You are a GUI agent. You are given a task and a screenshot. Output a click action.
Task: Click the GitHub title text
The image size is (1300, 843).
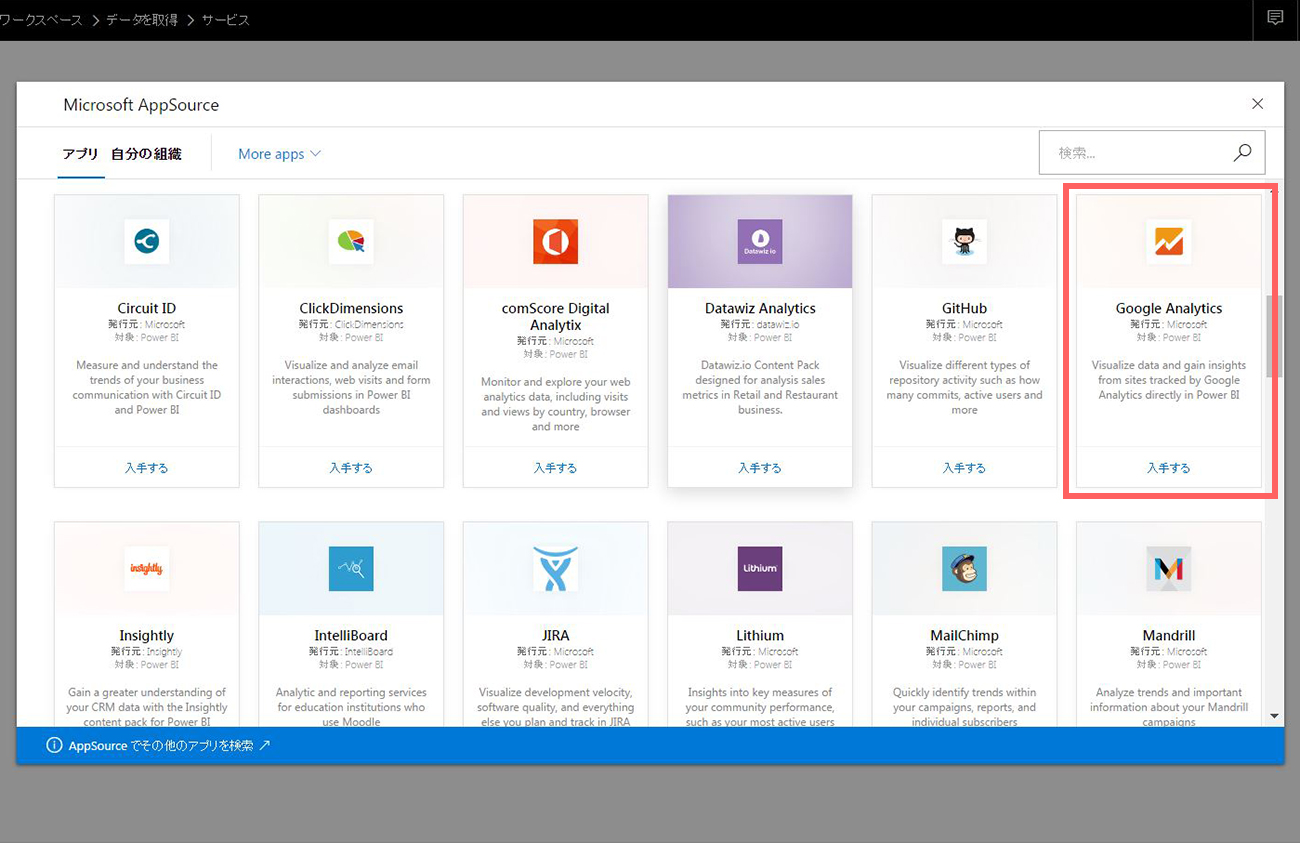coord(964,308)
